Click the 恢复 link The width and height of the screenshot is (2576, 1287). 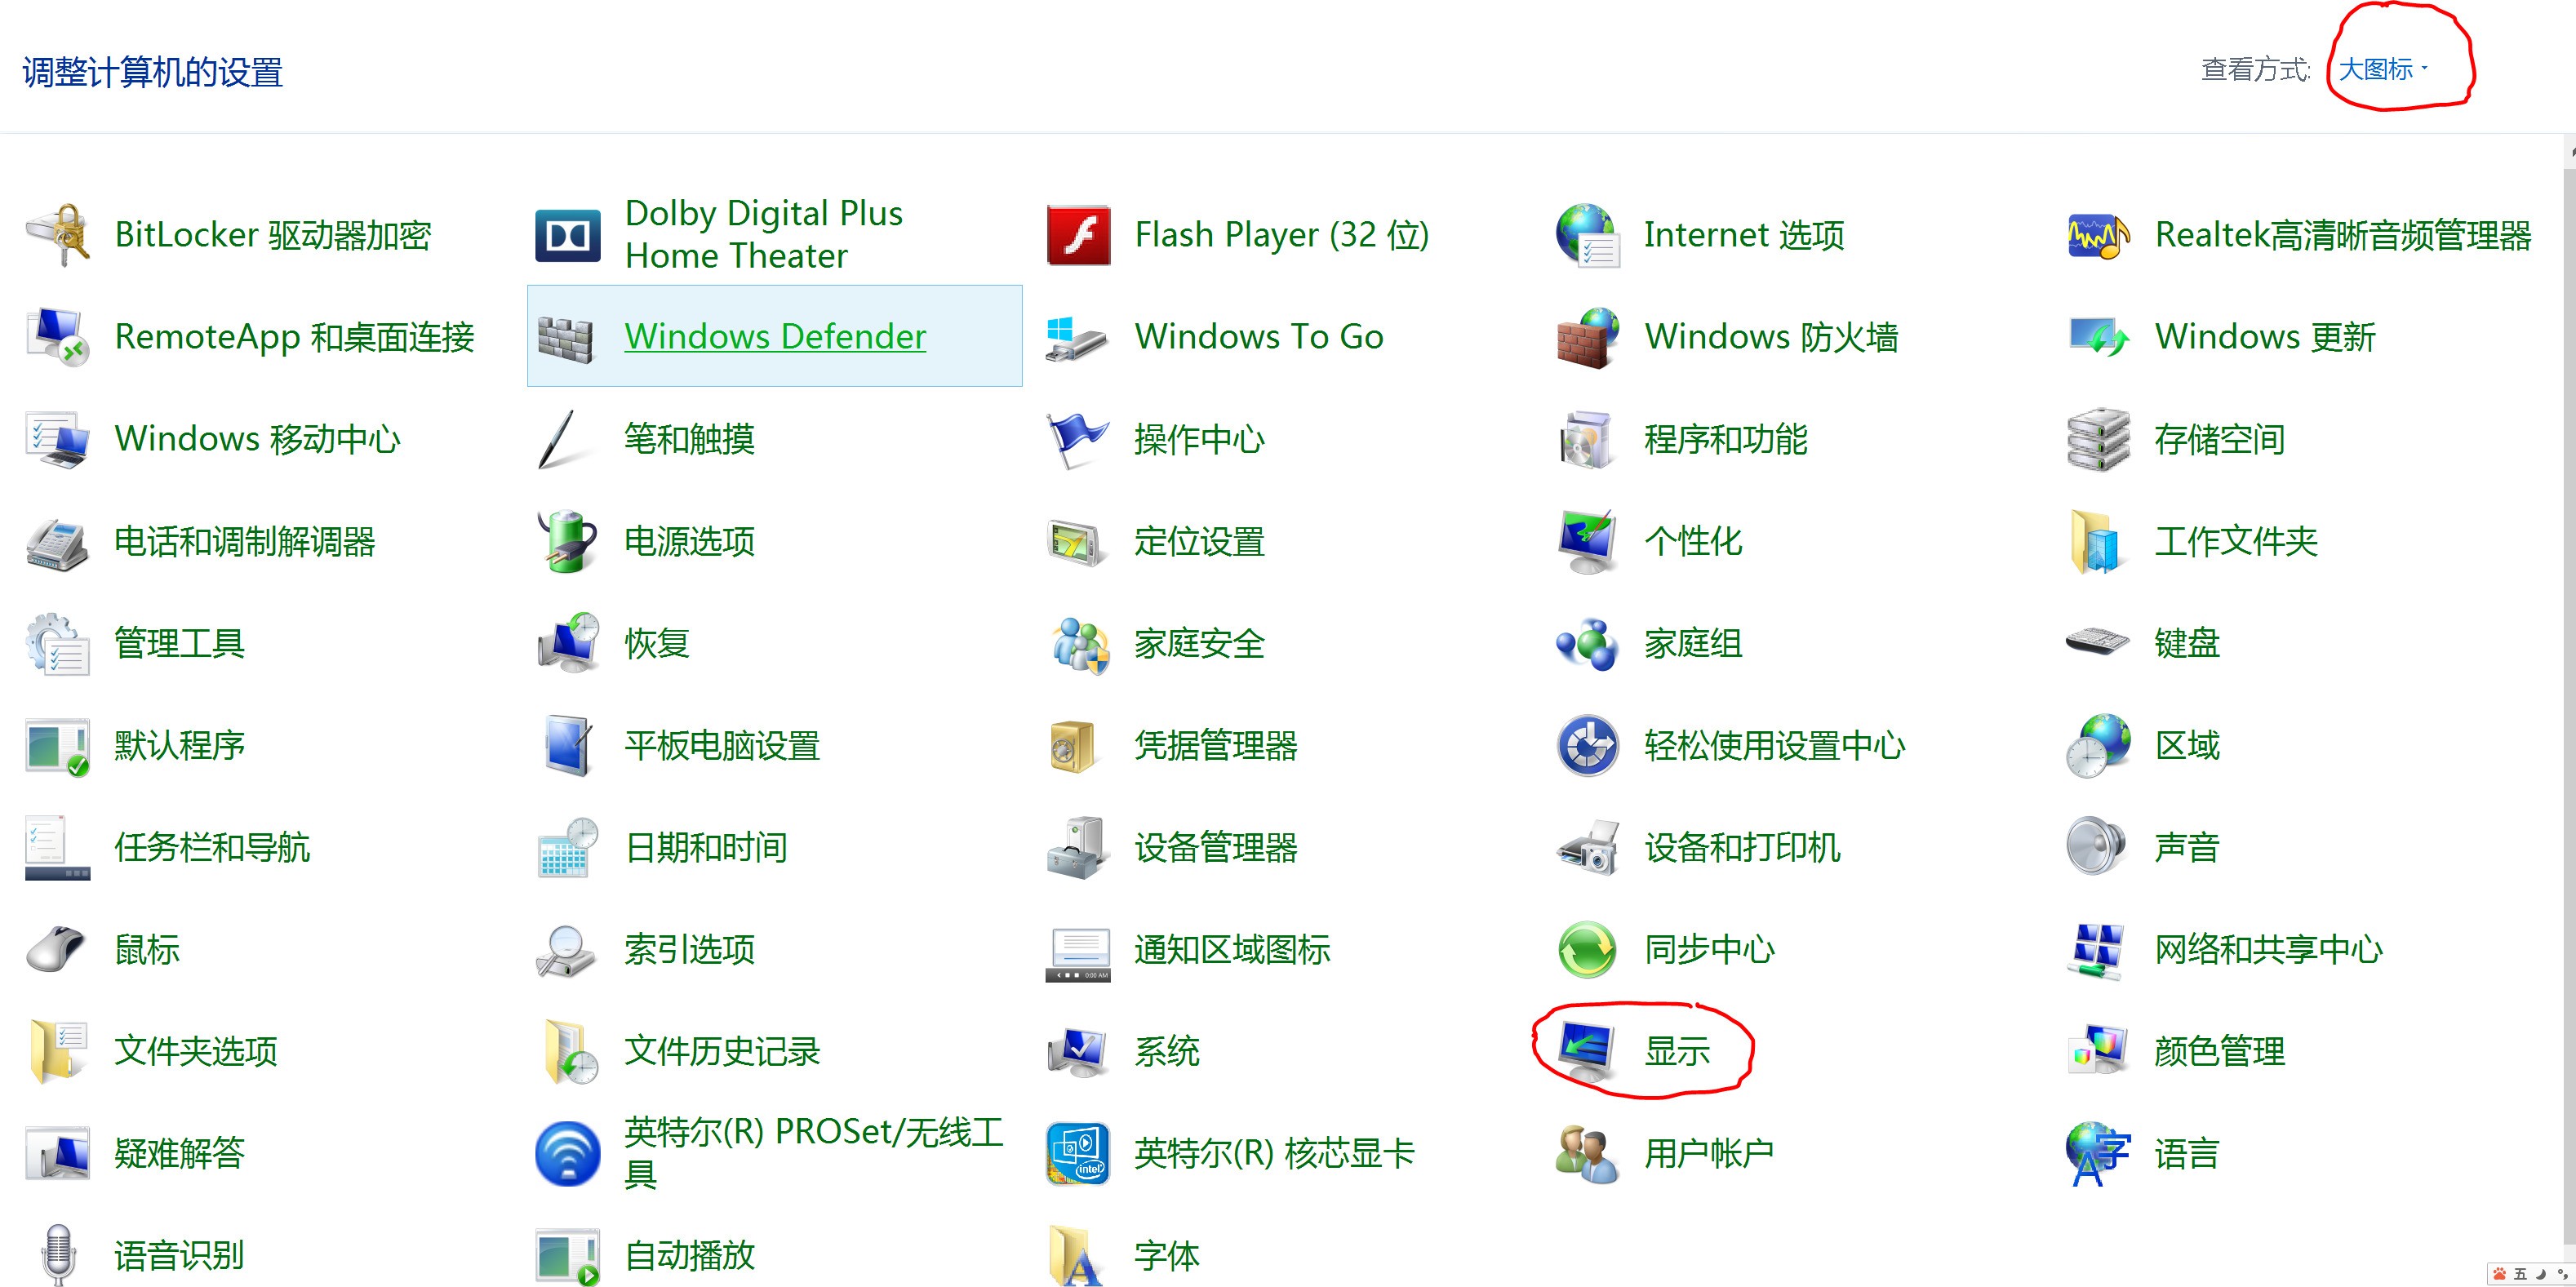point(657,643)
